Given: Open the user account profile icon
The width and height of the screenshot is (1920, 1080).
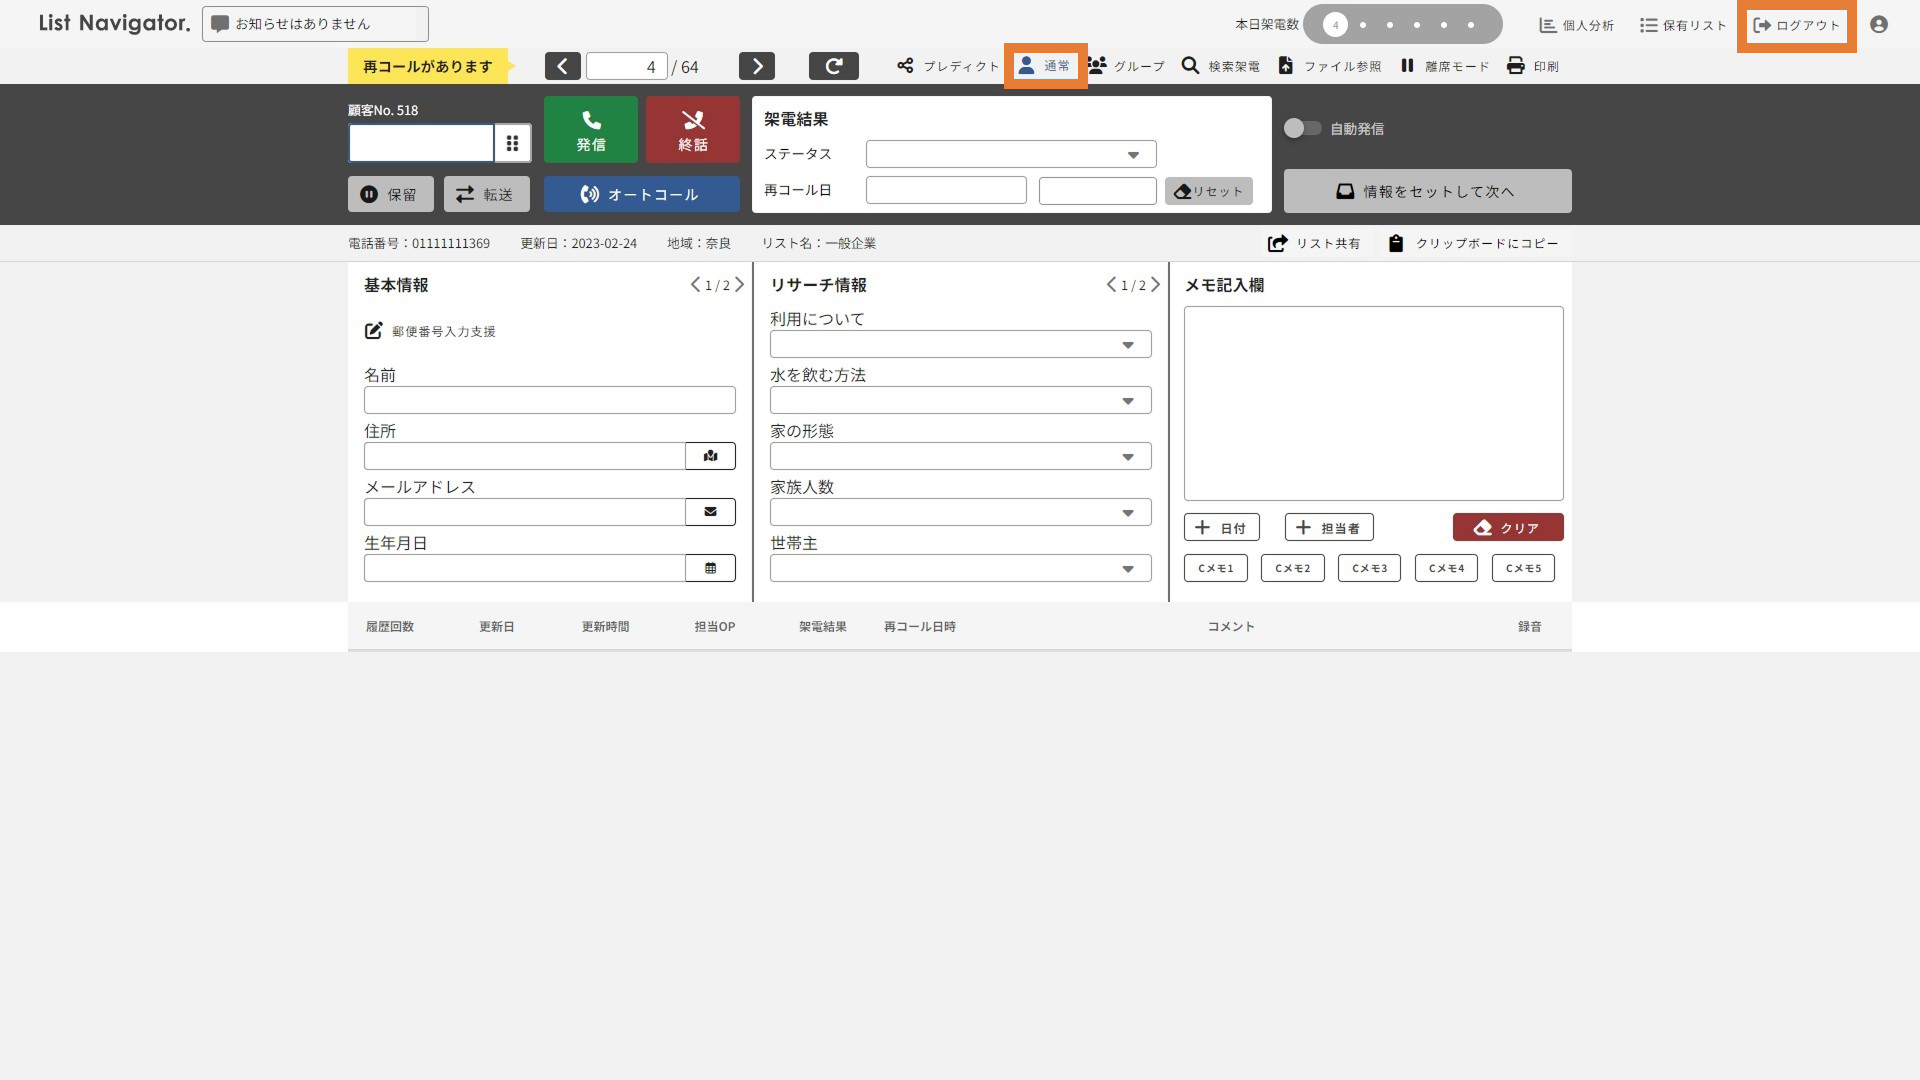Looking at the screenshot, I should pyautogui.click(x=1878, y=25).
